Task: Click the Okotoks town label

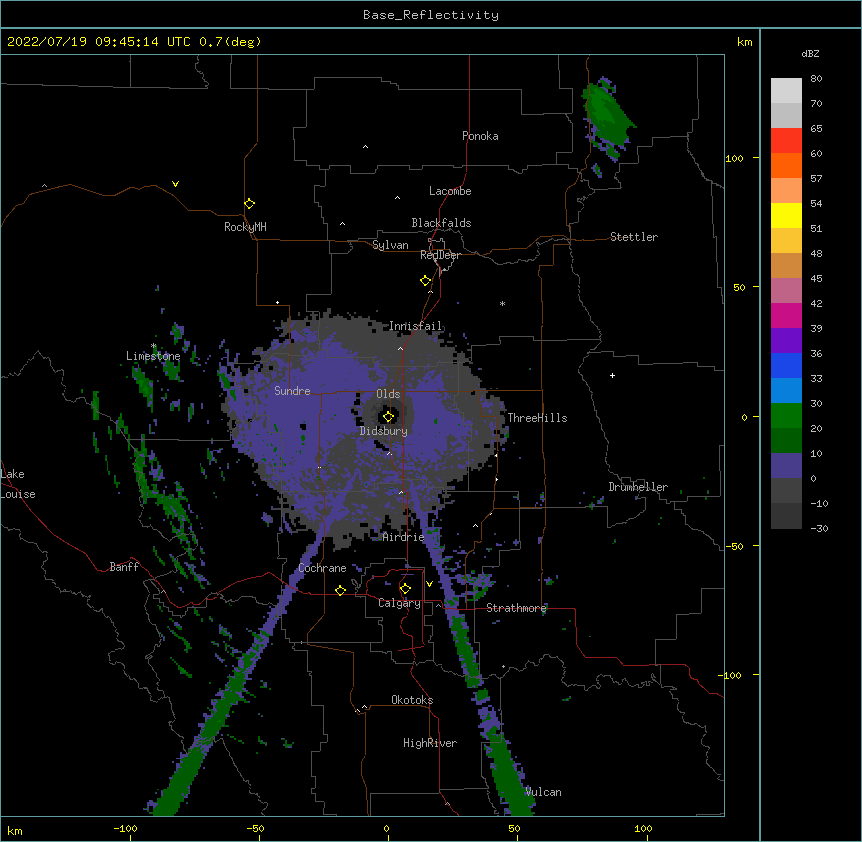Action: (412, 700)
